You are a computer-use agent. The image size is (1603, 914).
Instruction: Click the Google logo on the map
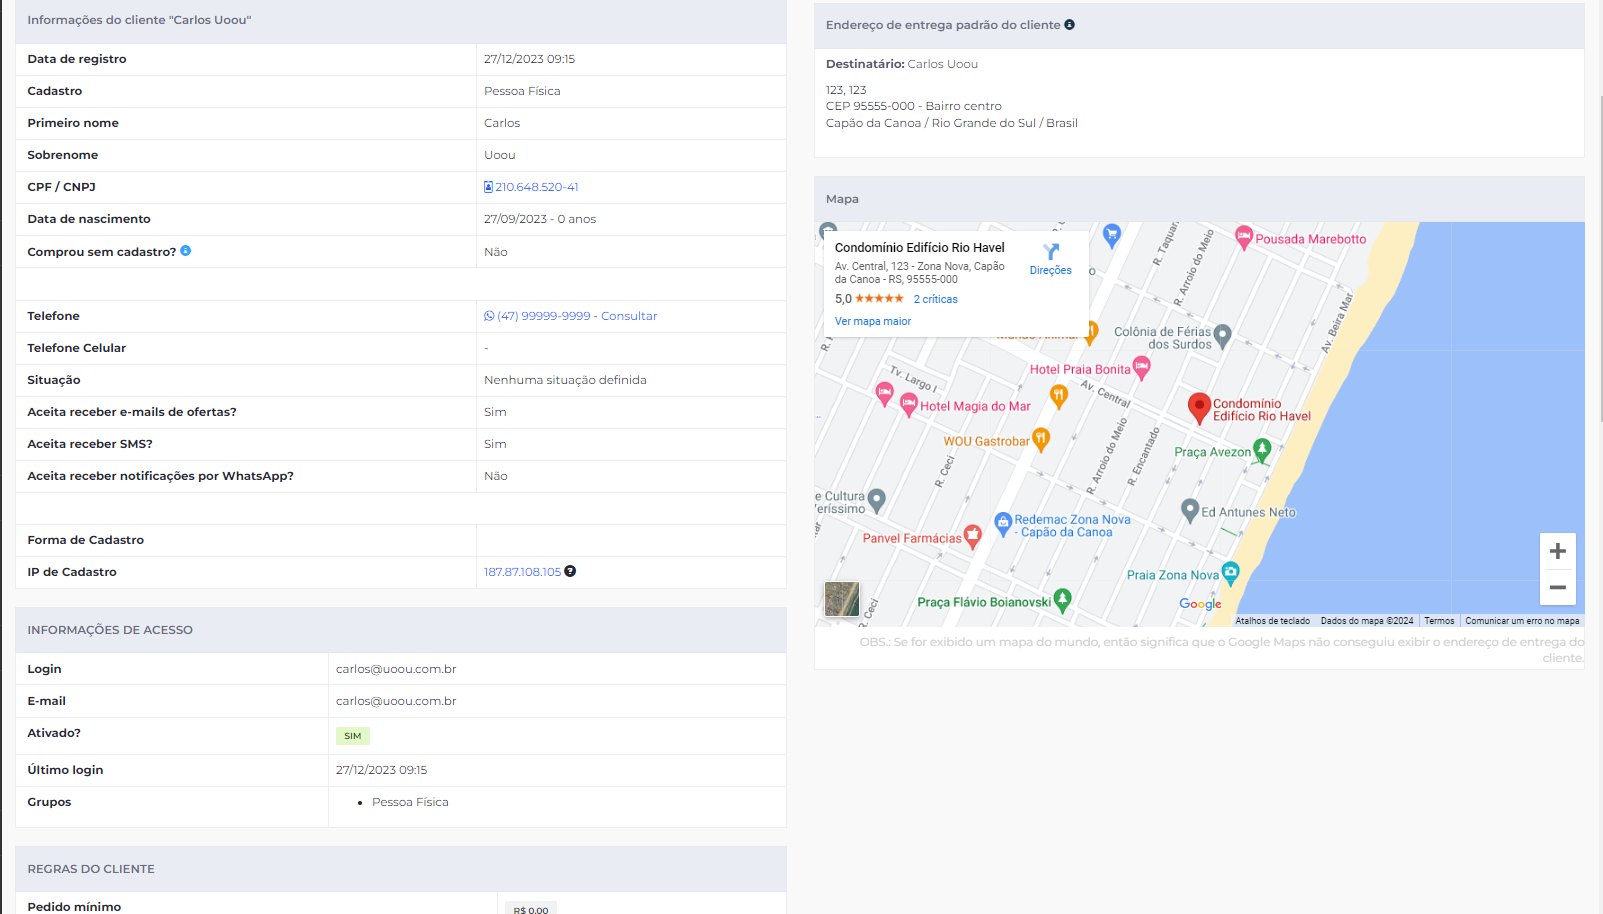1200,604
